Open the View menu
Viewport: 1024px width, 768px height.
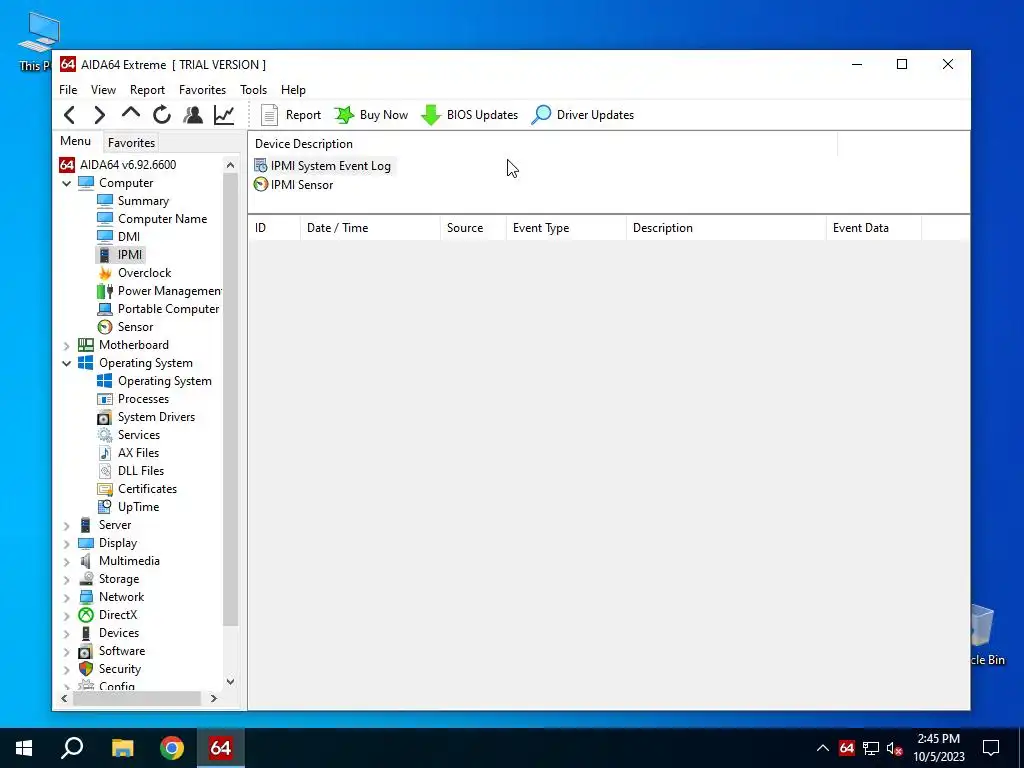click(103, 90)
